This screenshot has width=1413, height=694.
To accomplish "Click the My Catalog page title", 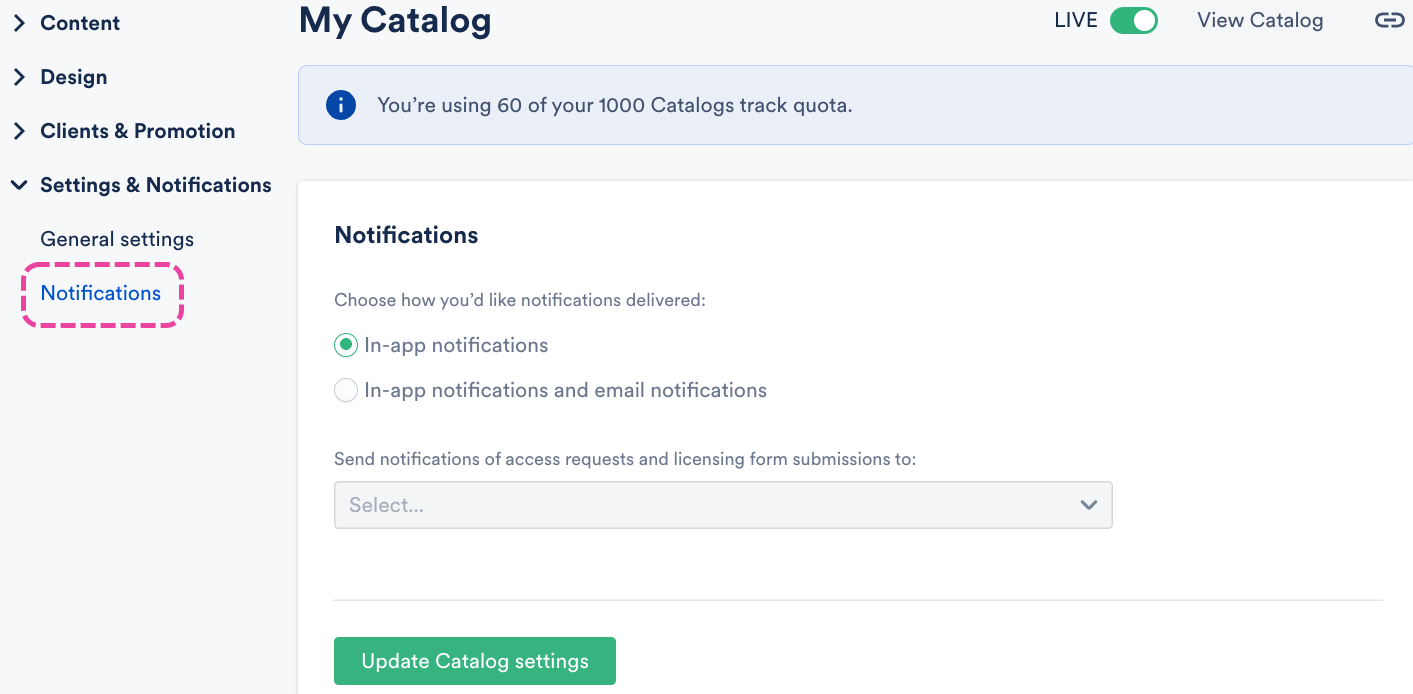I will click(x=395, y=20).
